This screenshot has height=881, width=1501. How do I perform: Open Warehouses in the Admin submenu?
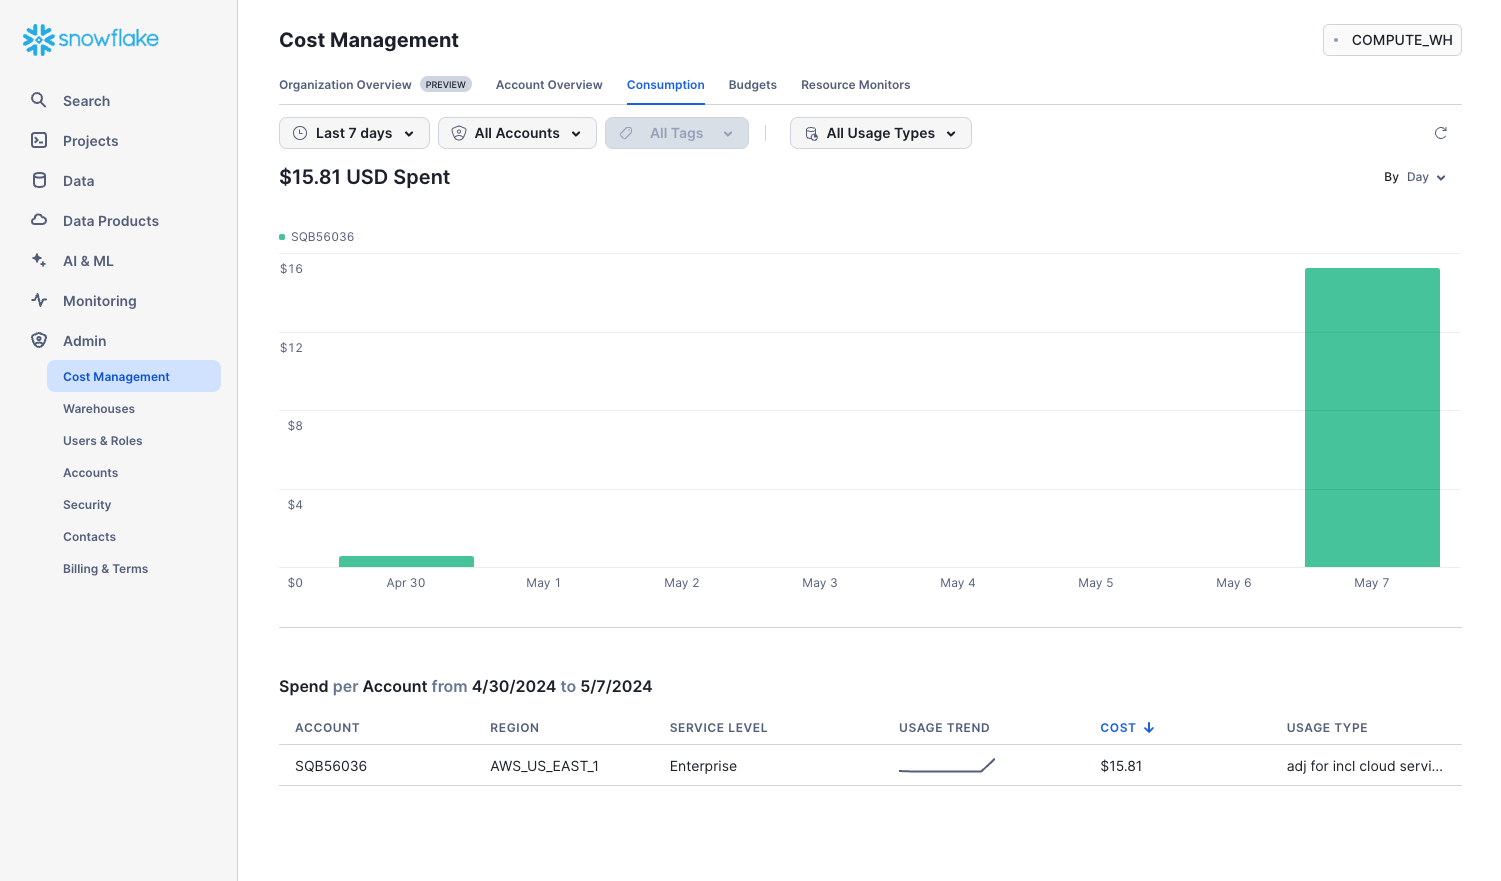tap(99, 409)
